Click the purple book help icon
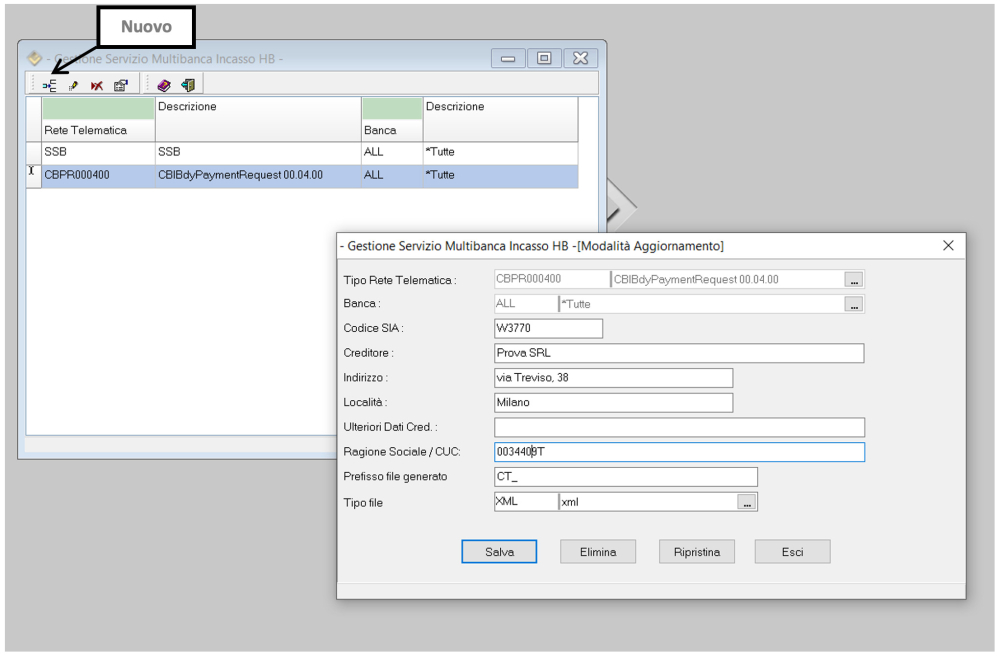The height and width of the screenshot is (656, 1000). (164, 86)
